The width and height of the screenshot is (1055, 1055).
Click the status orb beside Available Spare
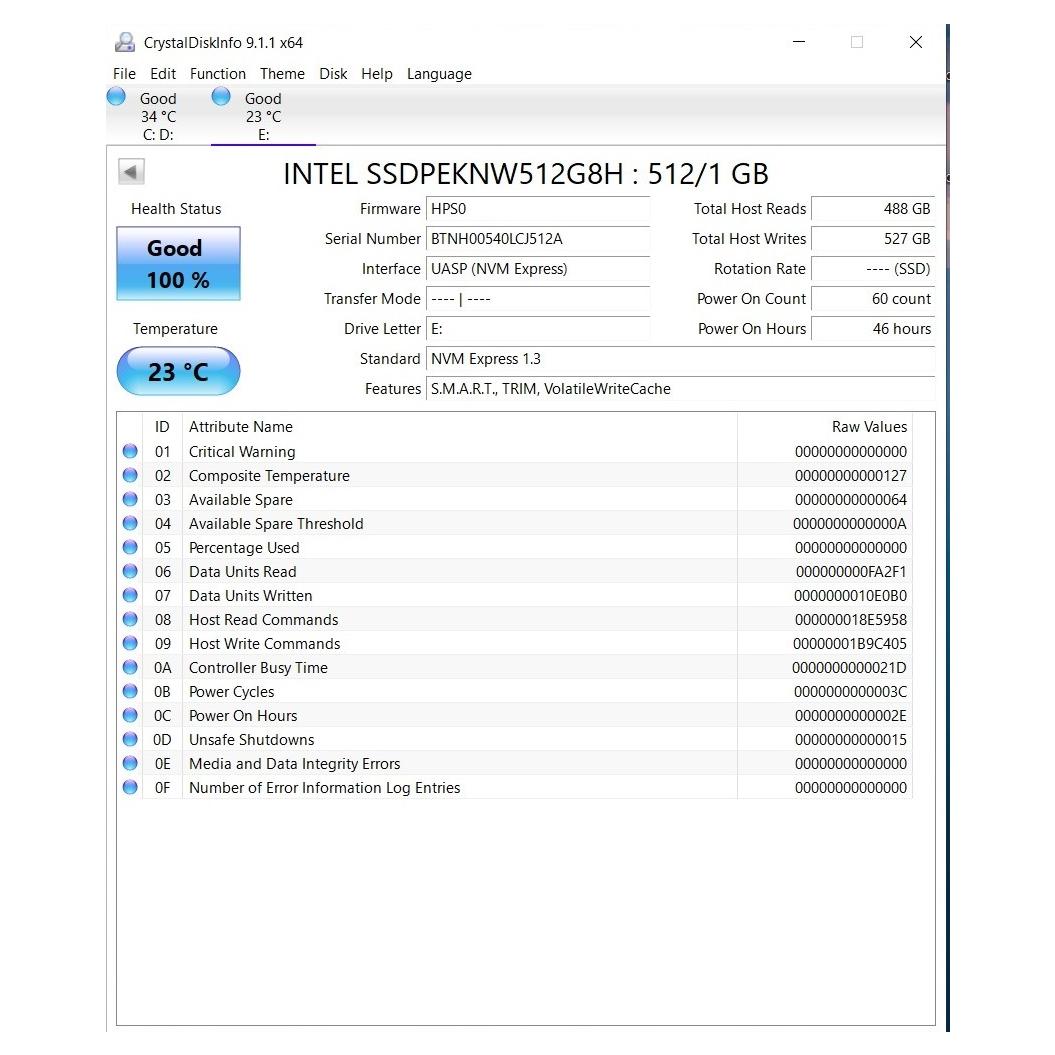pyautogui.click(x=130, y=500)
